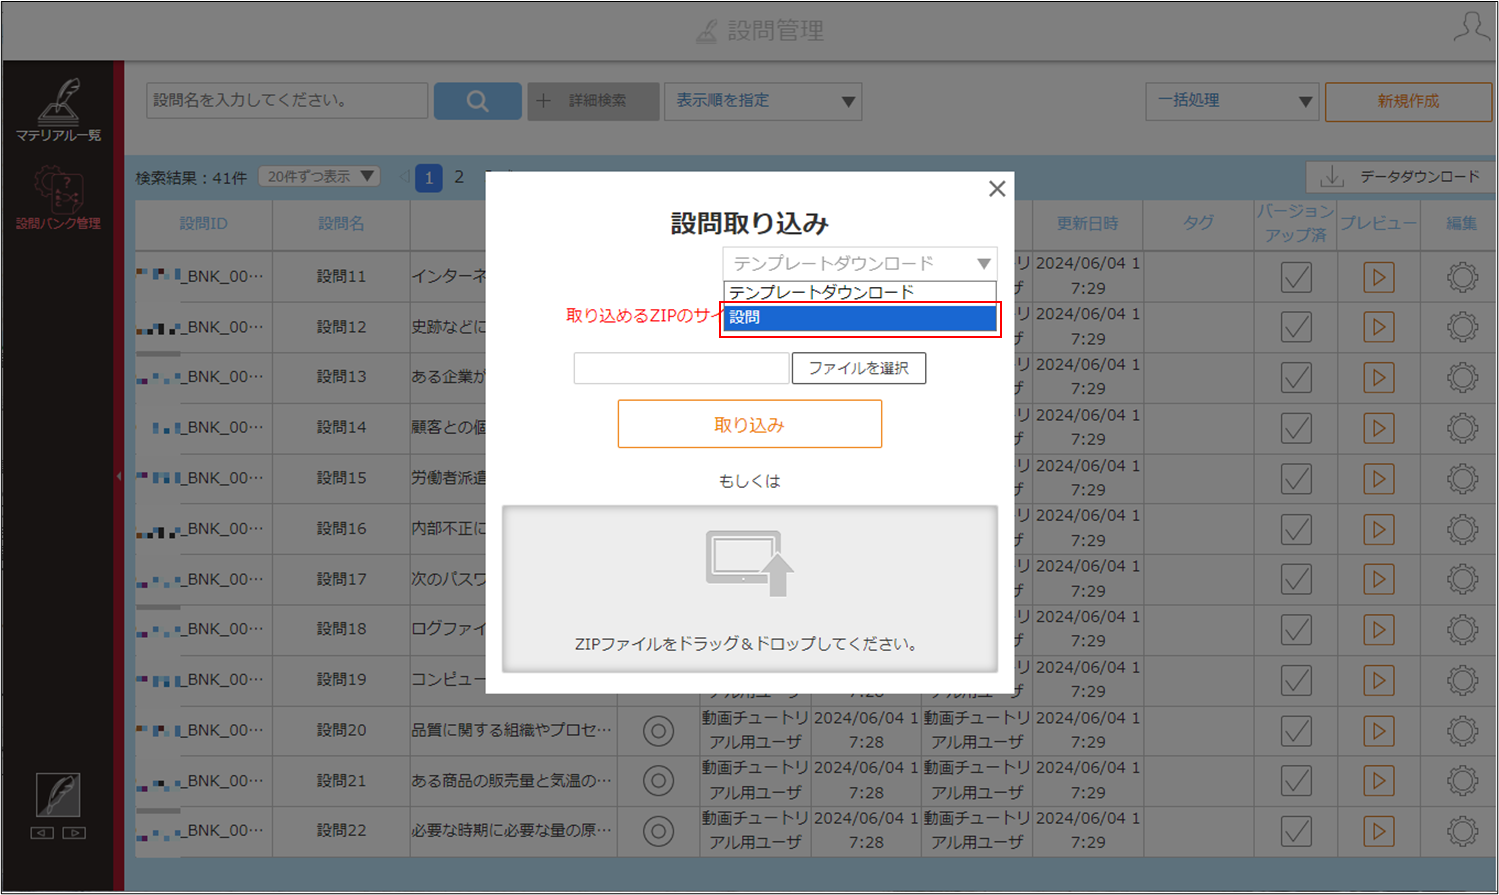Toggle version-up checkbox for 設問22

1296,831
